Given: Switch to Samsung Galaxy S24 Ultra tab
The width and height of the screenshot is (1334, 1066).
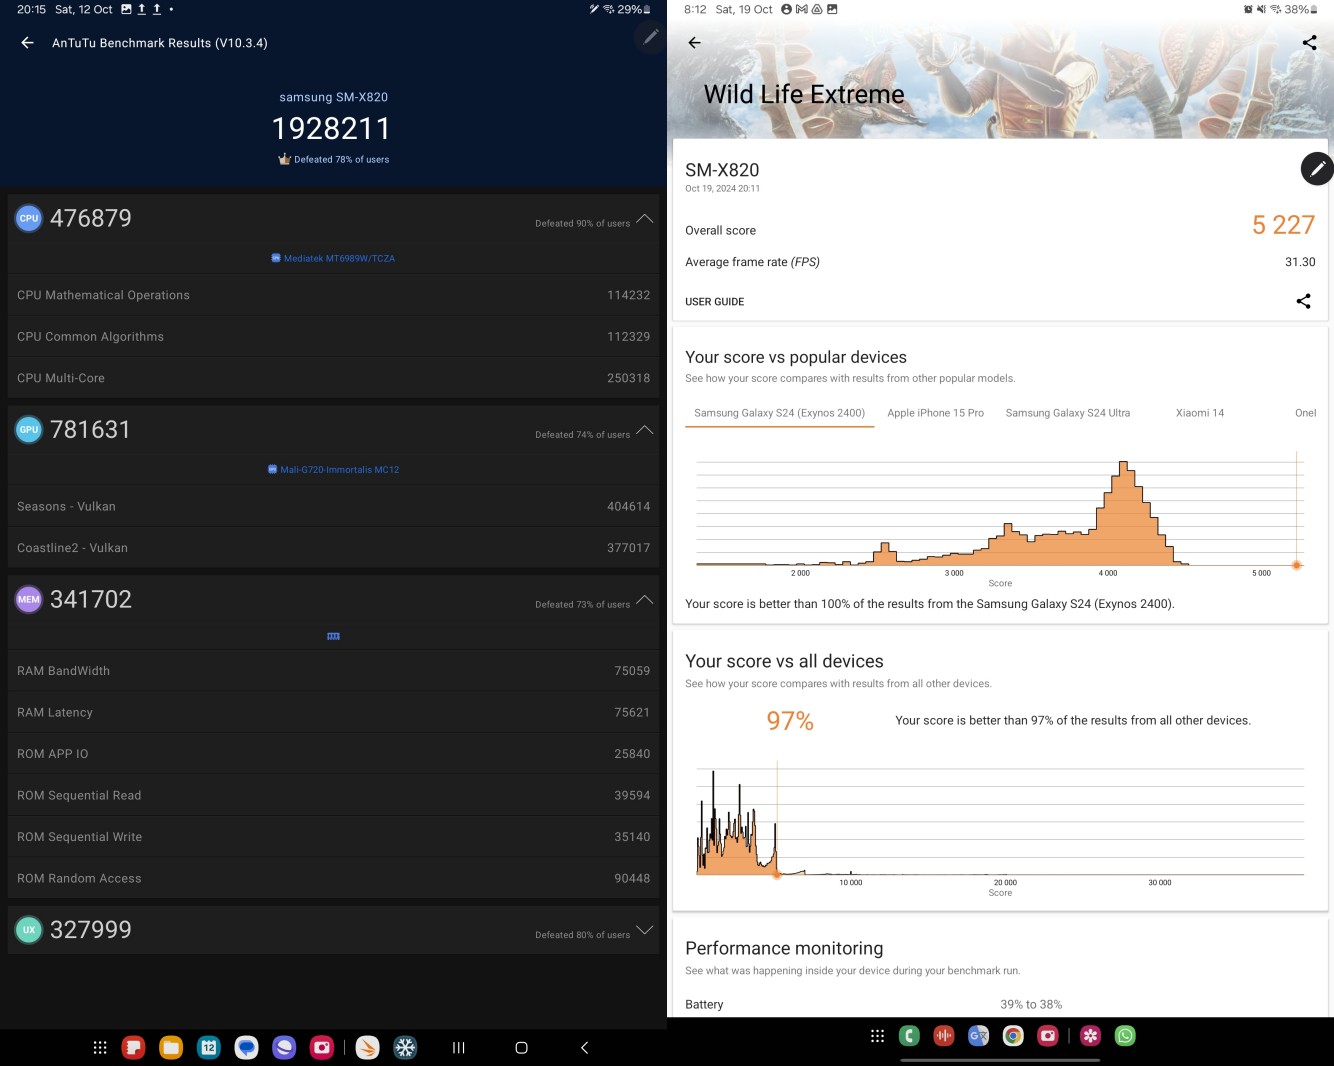Looking at the screenshot, I should pos(1067,413).
